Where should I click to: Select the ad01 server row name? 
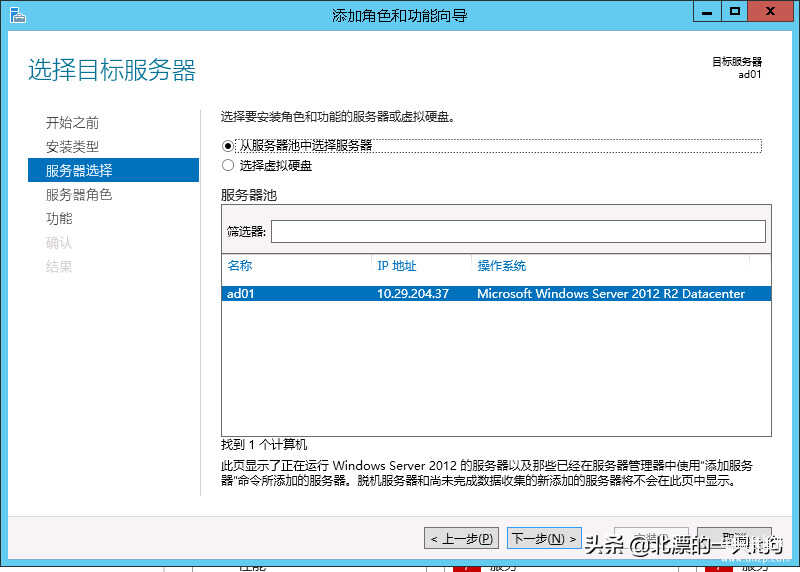click(240, 293)
